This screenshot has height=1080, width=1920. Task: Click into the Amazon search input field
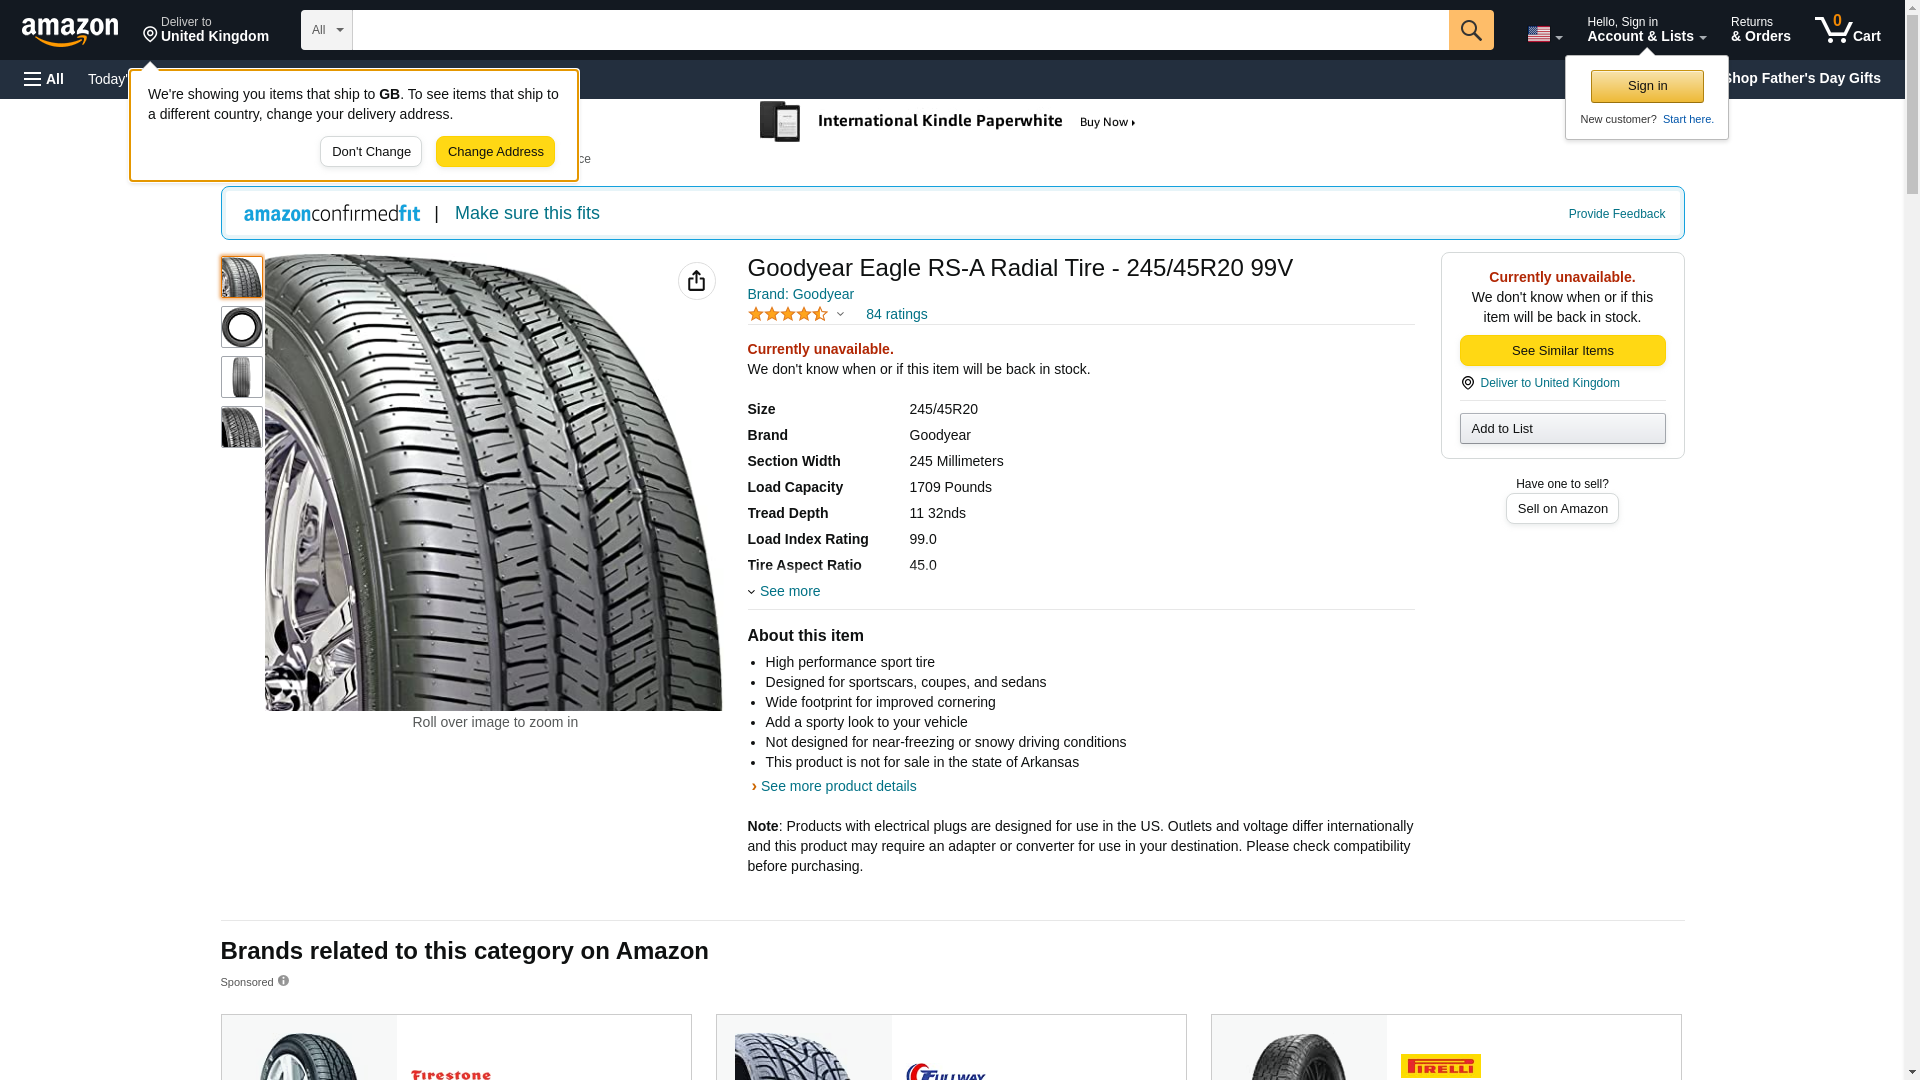click(x=900, y=30)
